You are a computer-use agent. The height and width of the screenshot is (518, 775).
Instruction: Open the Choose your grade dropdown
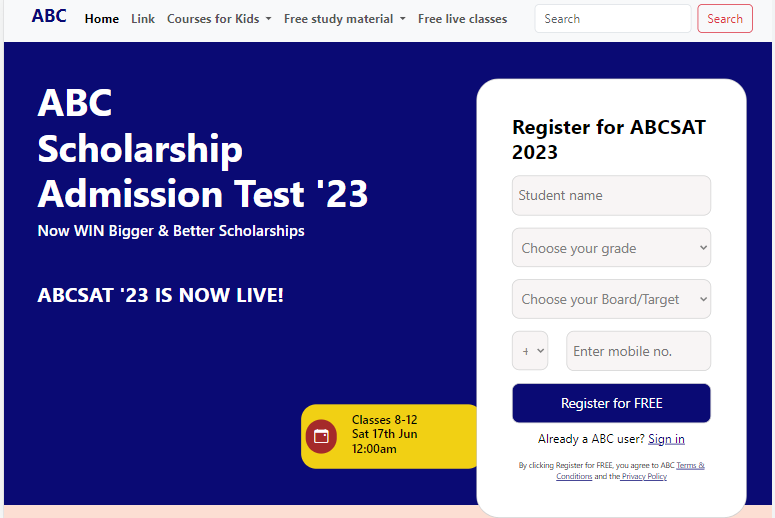[x=611, y=248]
